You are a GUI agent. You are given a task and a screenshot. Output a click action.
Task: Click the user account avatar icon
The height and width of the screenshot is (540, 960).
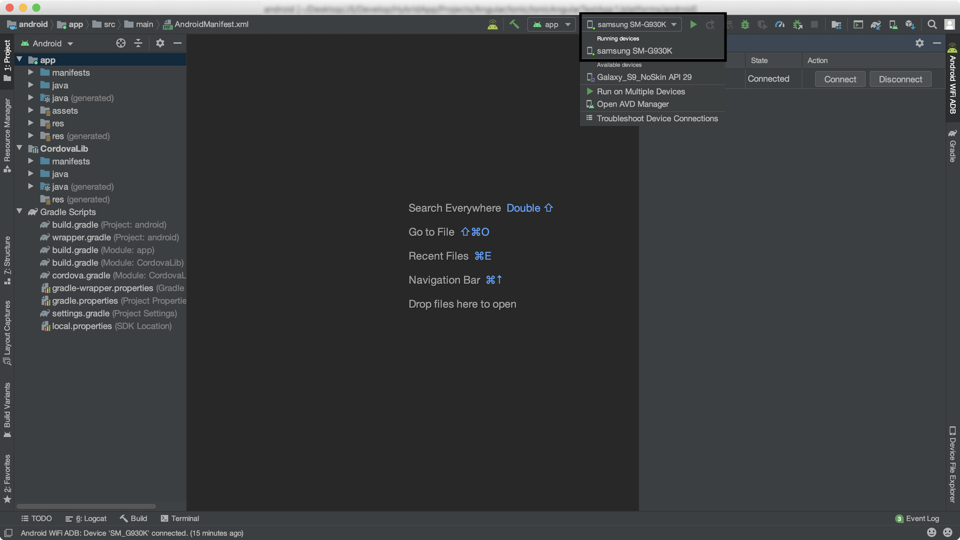[x=950, y=24]
